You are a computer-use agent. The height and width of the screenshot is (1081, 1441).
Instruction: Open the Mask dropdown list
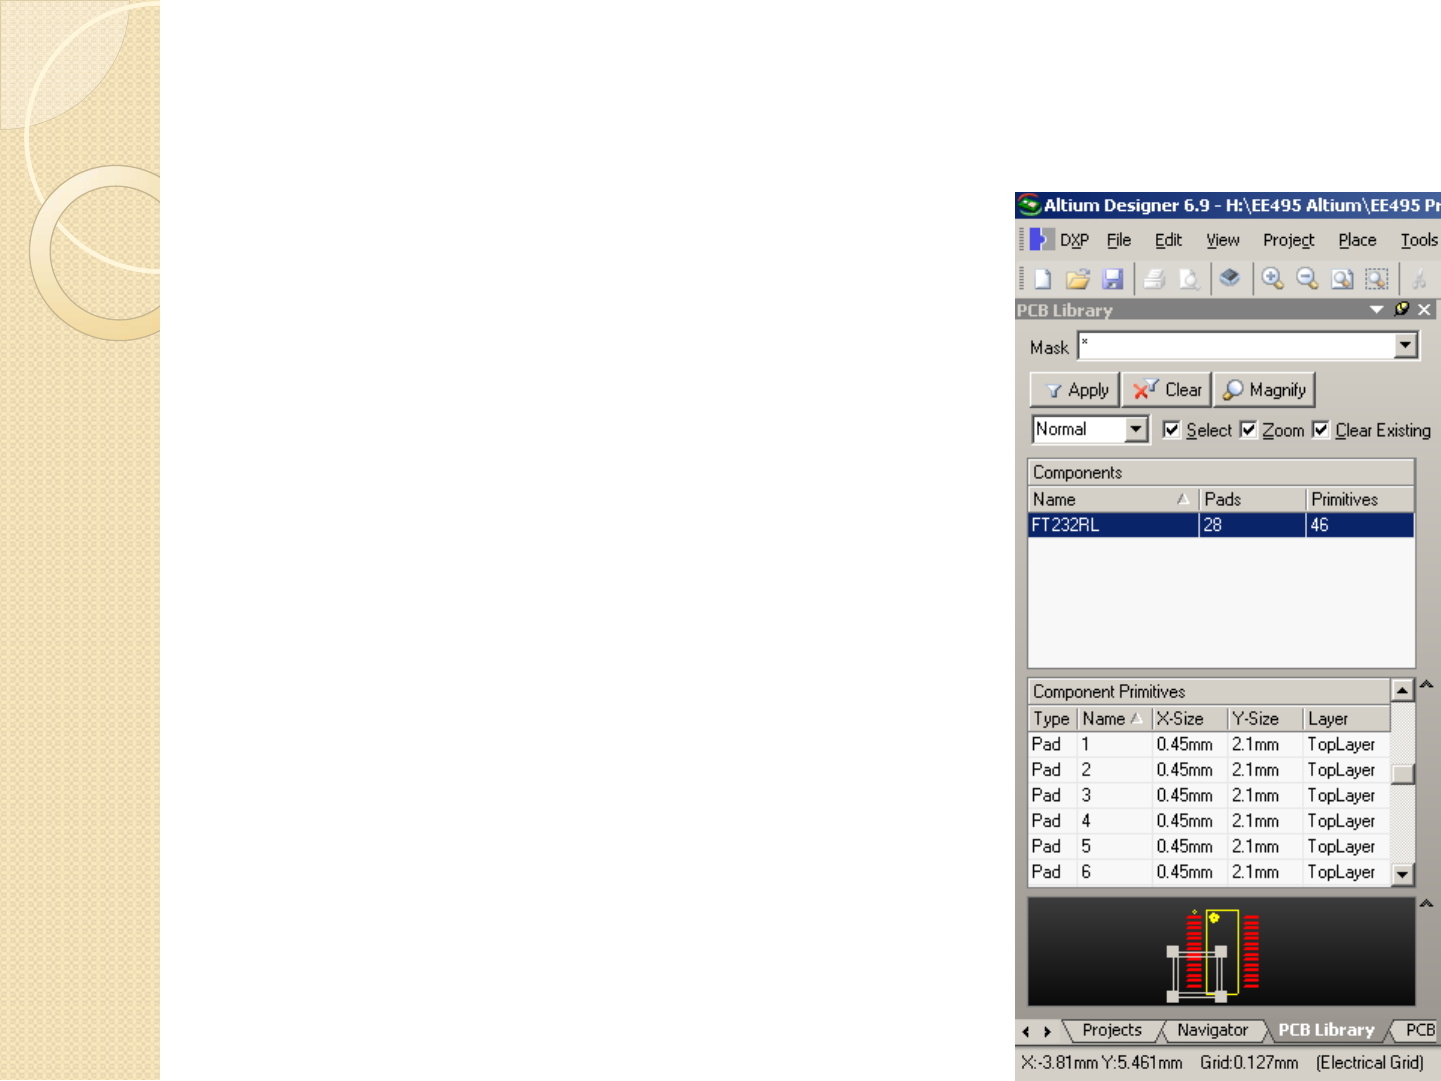[1406, 346]
